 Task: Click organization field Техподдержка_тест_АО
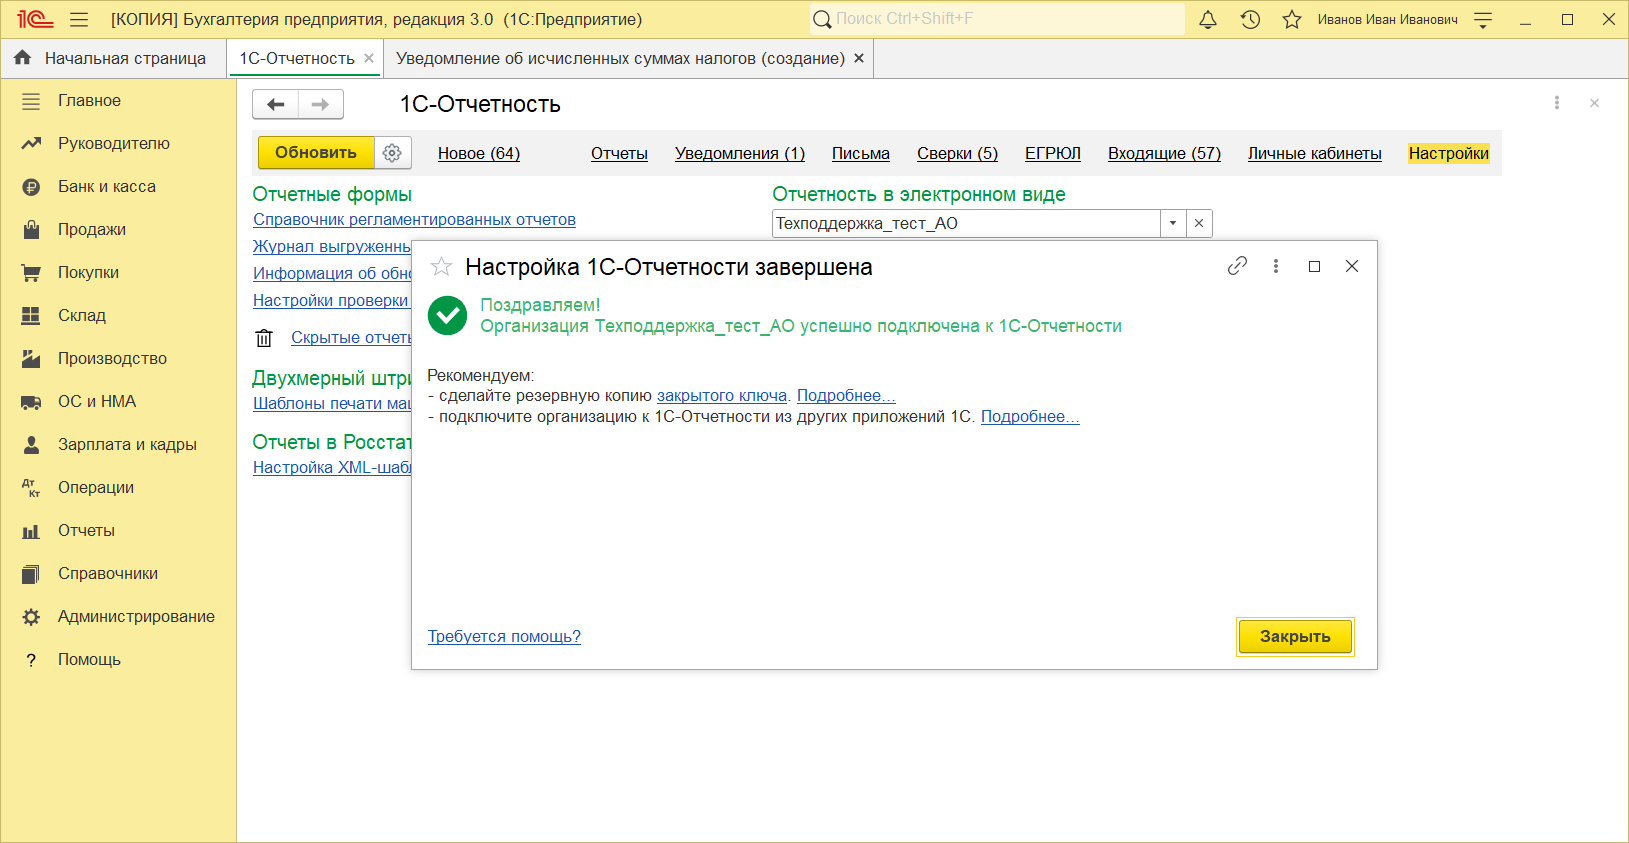[x=966, y=223]
